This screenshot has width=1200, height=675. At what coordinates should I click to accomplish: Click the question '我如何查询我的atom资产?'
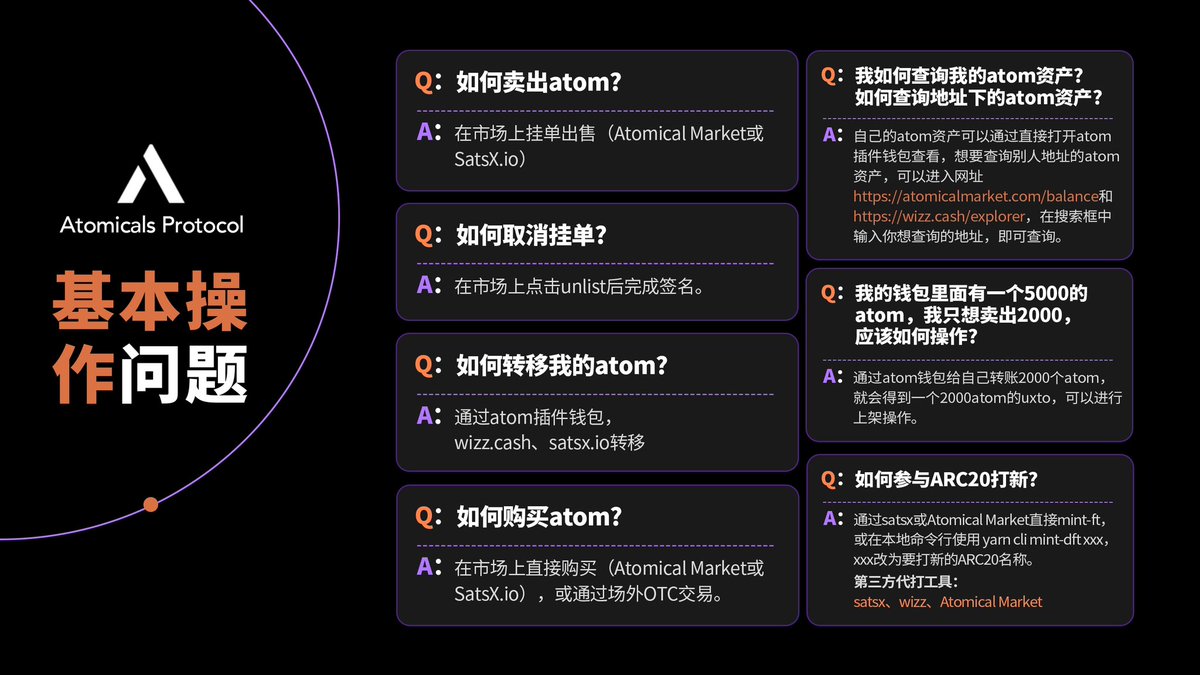(969, 75)
